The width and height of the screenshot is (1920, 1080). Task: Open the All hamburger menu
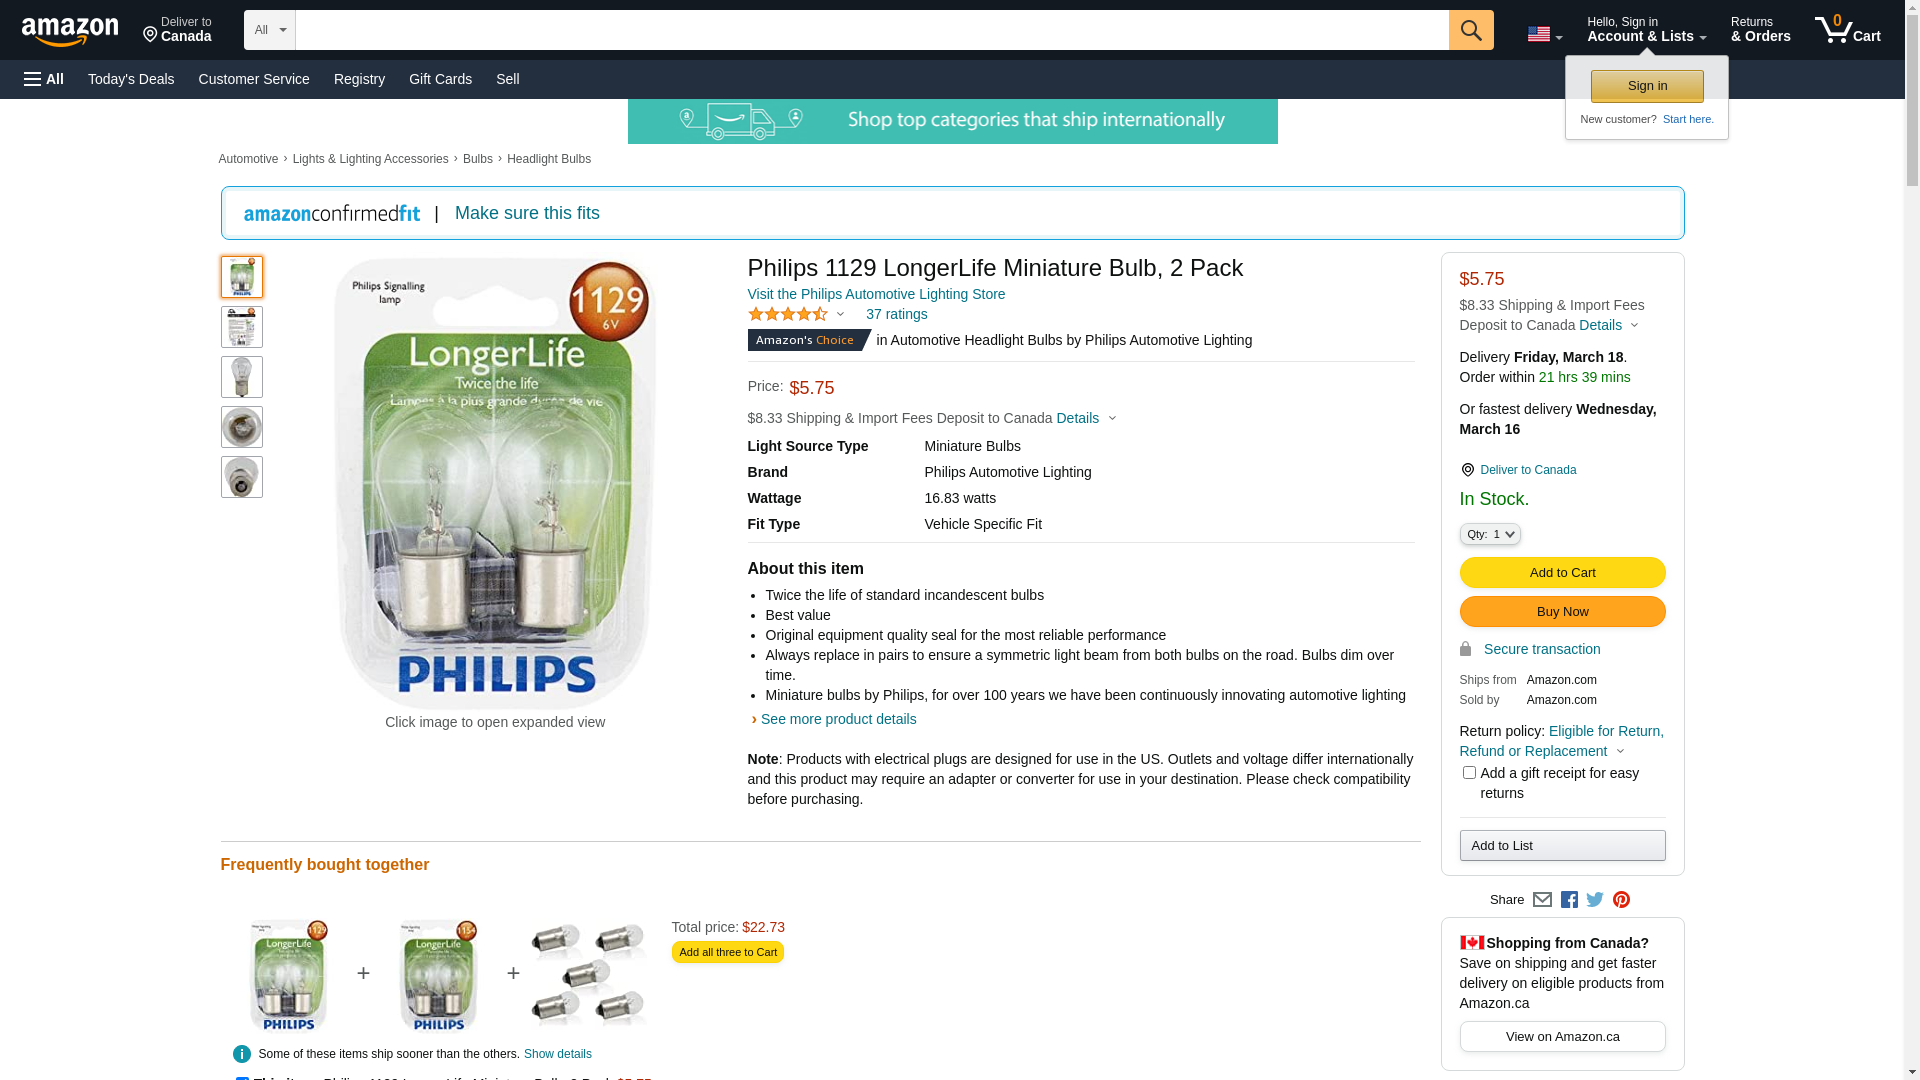coord(44,79)
